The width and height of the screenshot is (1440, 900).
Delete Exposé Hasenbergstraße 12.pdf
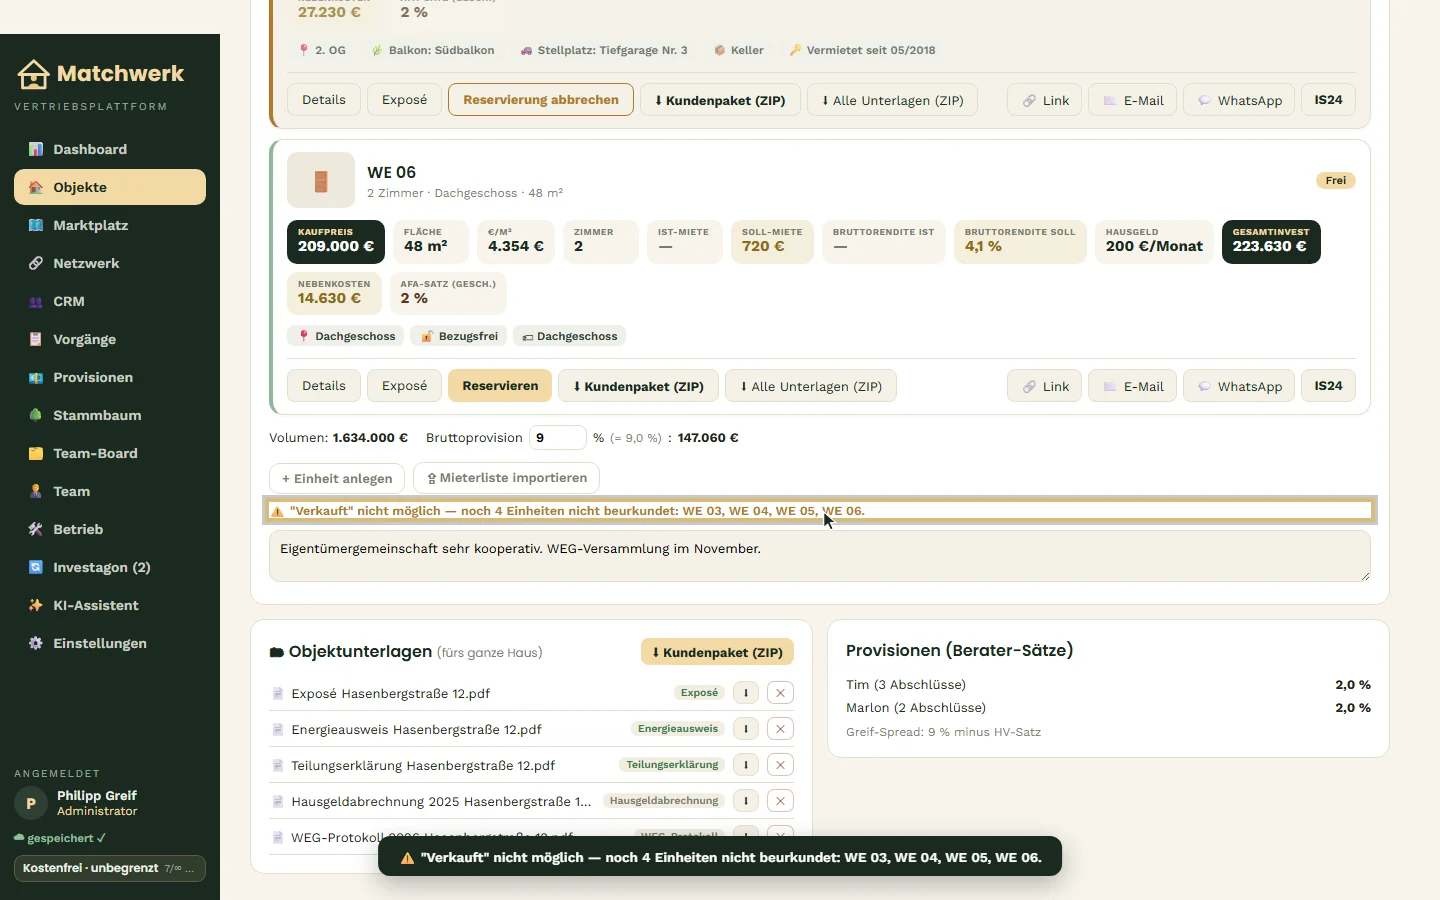pyautogui.click(x=781, y=693)
